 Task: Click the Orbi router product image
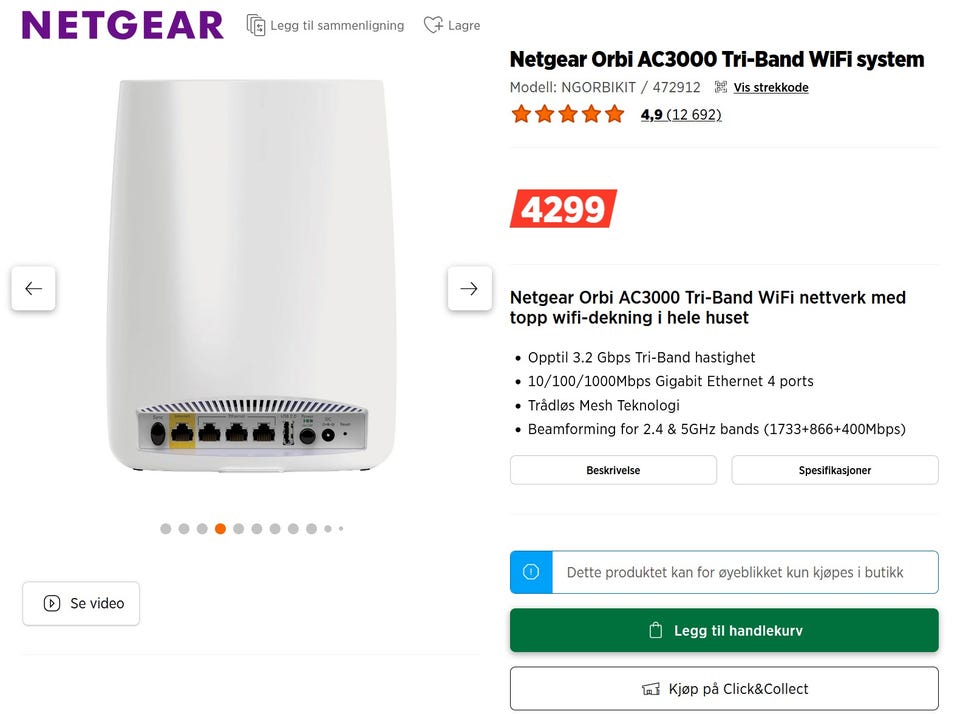point(252,276)
